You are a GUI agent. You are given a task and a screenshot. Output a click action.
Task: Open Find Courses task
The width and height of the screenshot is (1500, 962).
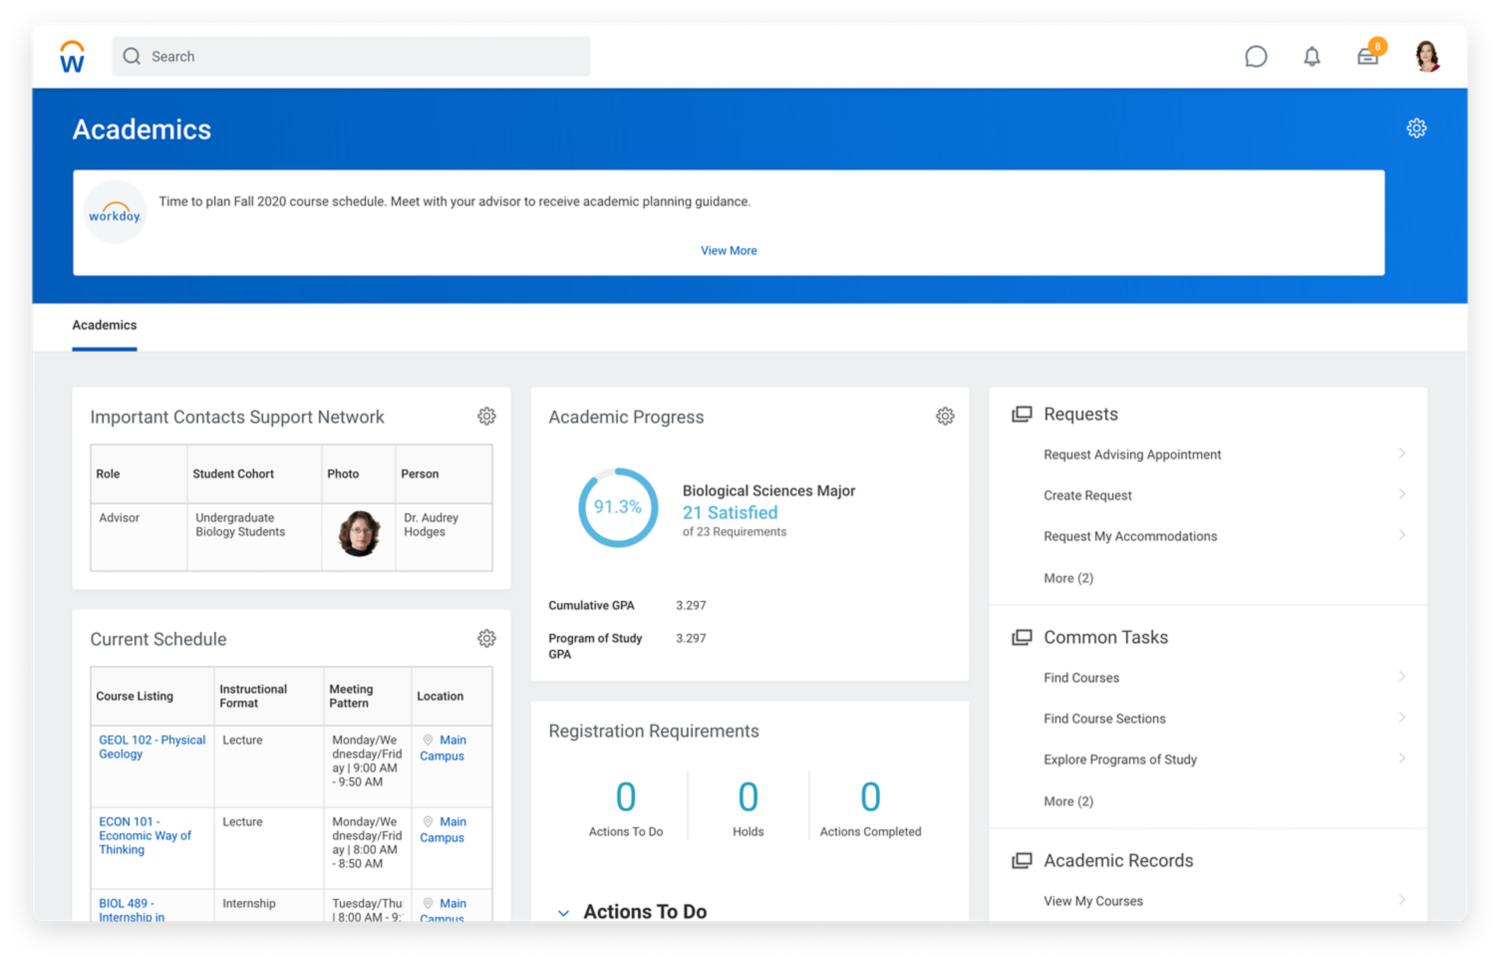(1081, 678)
